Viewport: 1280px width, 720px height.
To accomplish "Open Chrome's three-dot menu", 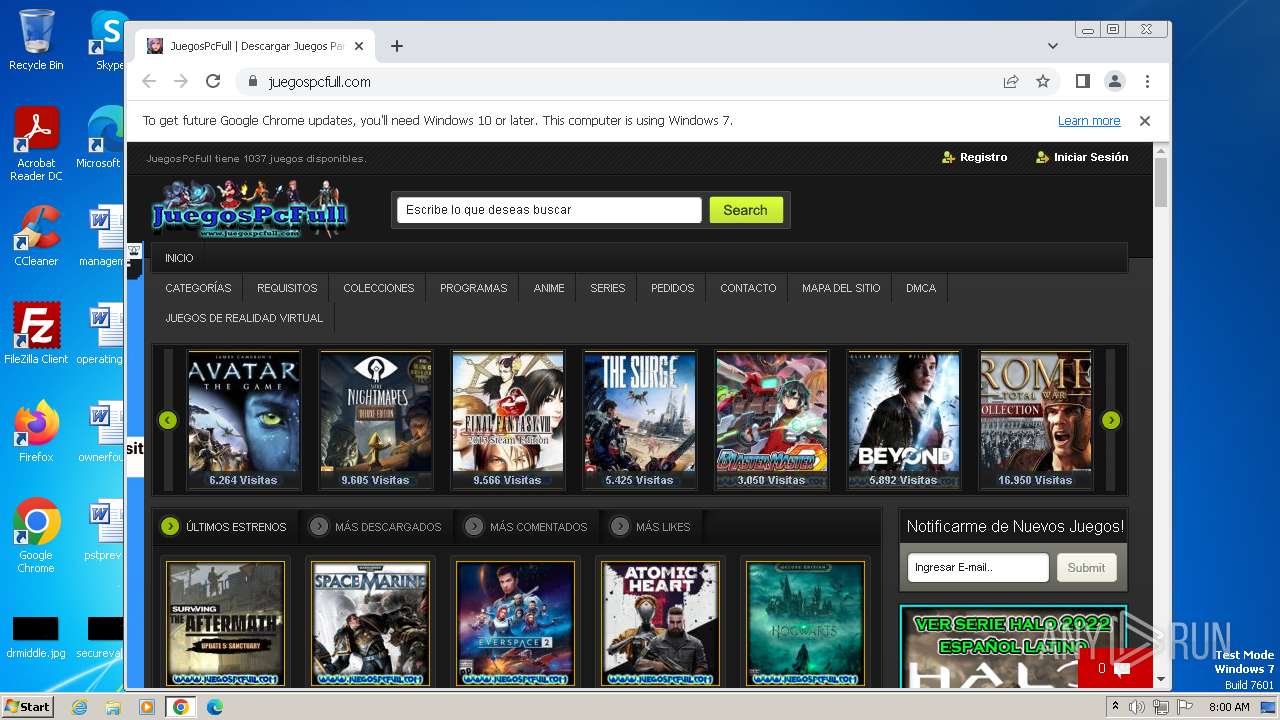I will (1147, 82).
